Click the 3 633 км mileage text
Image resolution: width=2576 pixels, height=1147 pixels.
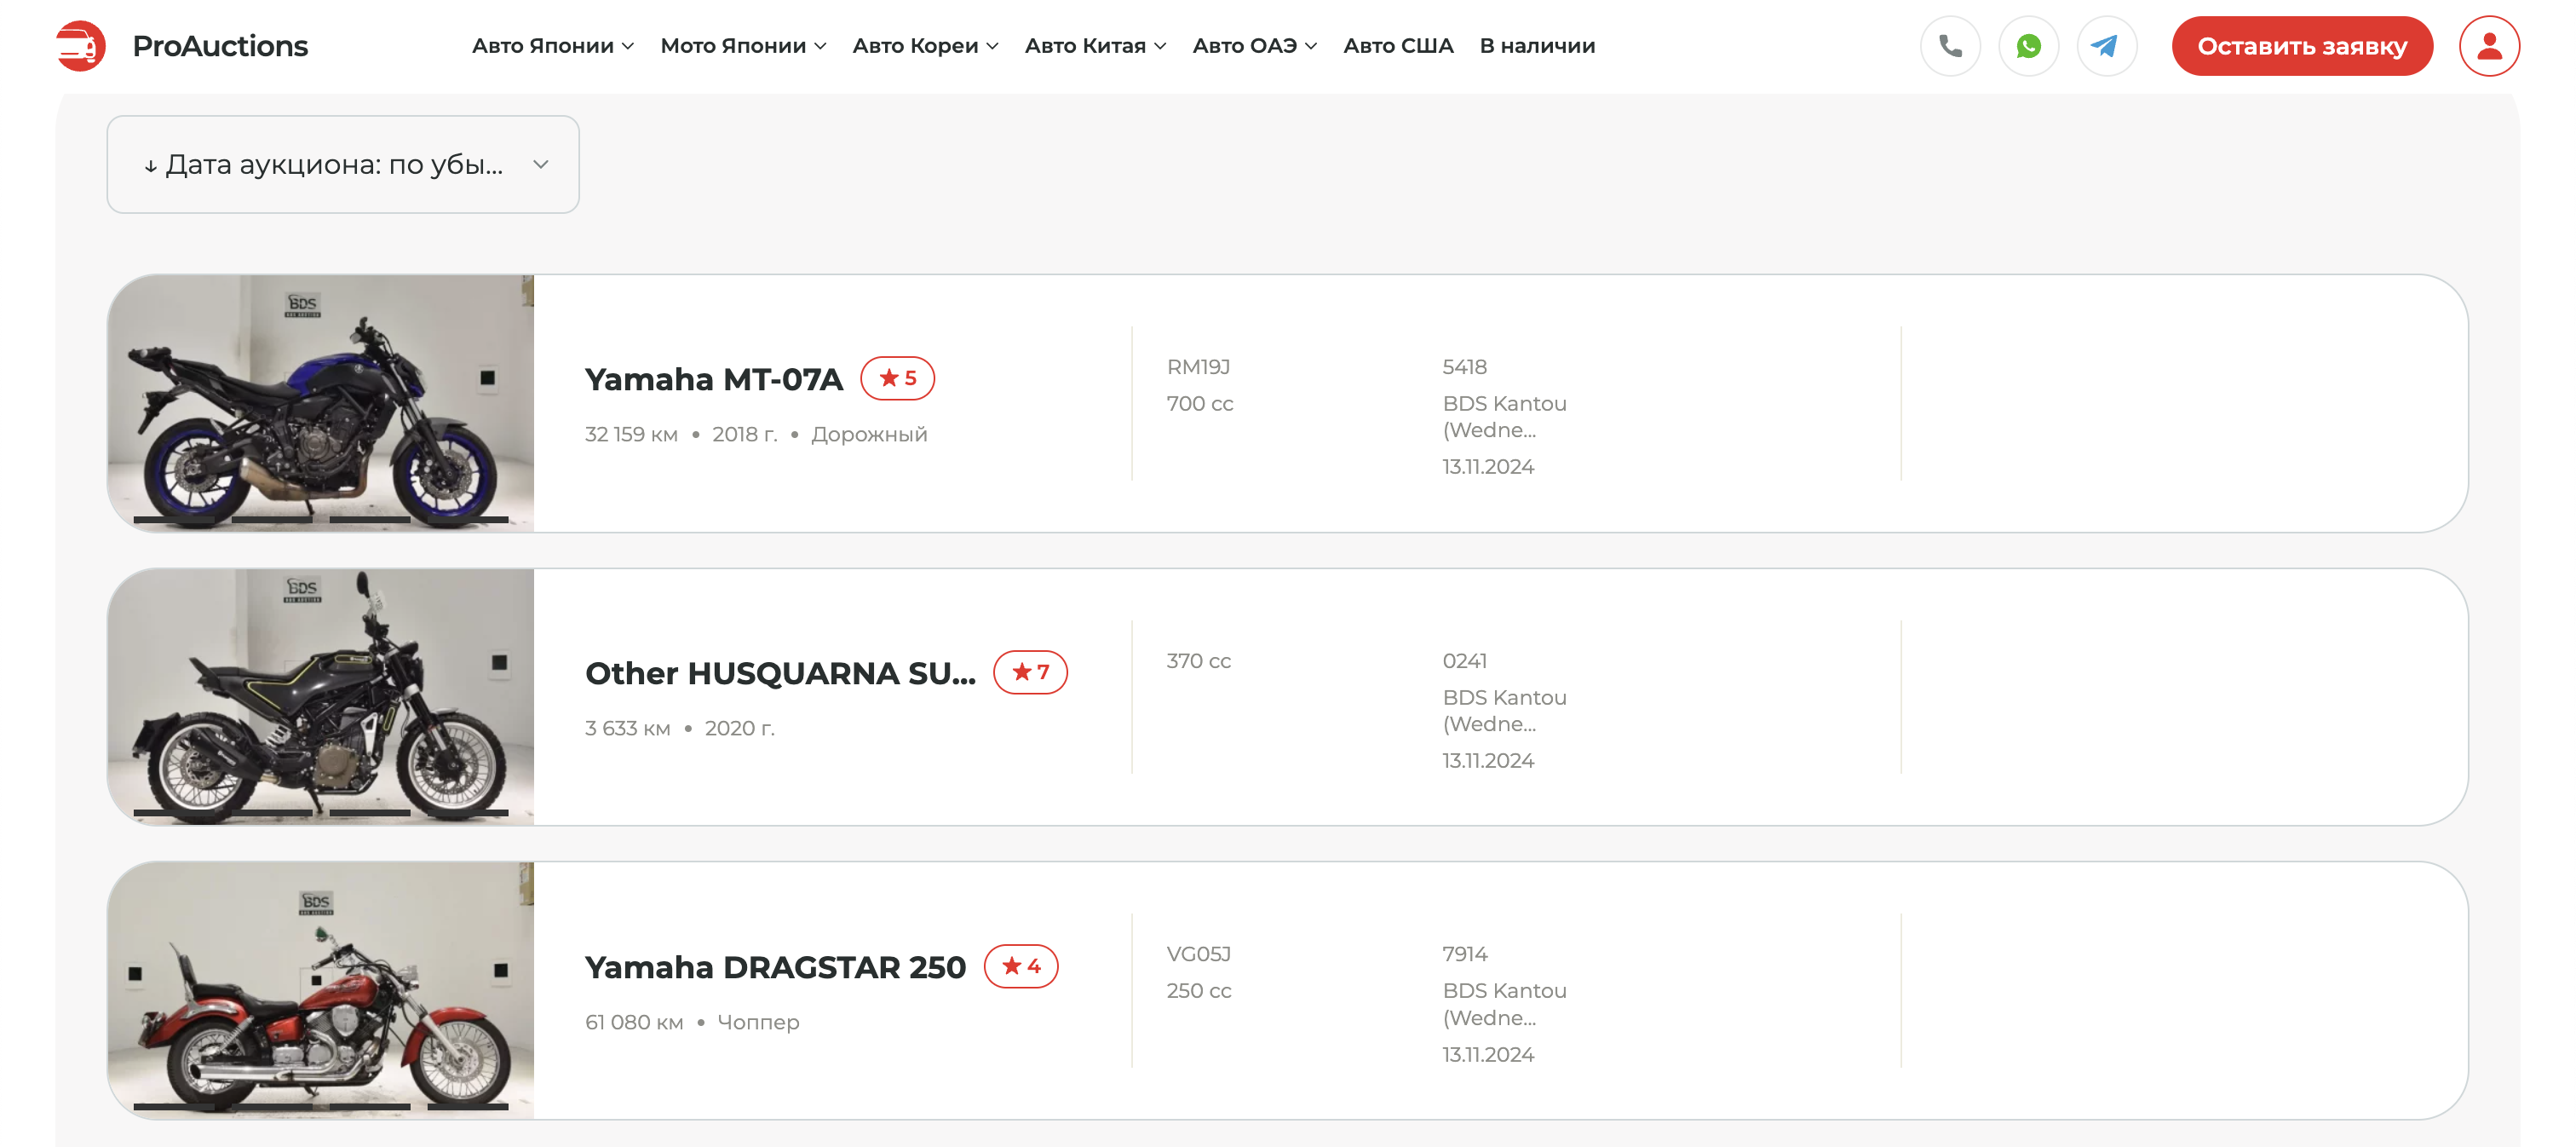(627, 728)
